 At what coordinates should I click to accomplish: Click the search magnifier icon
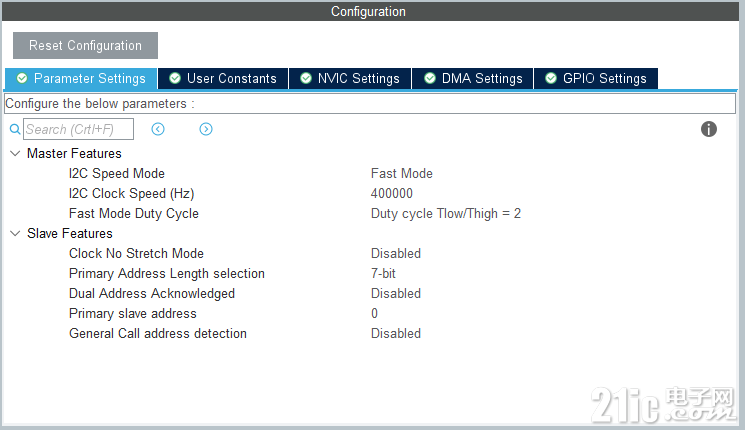(x=15, y=129)
